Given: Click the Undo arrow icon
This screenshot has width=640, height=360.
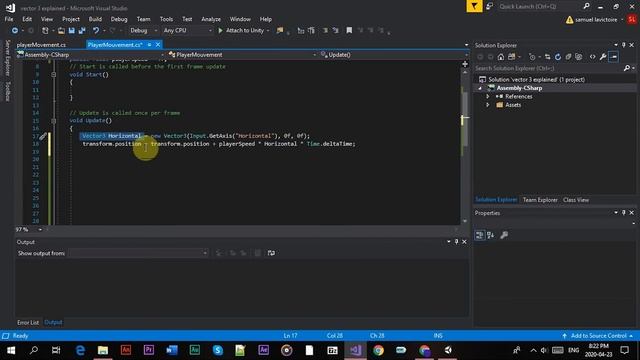Looking at the screenshot, I should [x=96, y=31].
